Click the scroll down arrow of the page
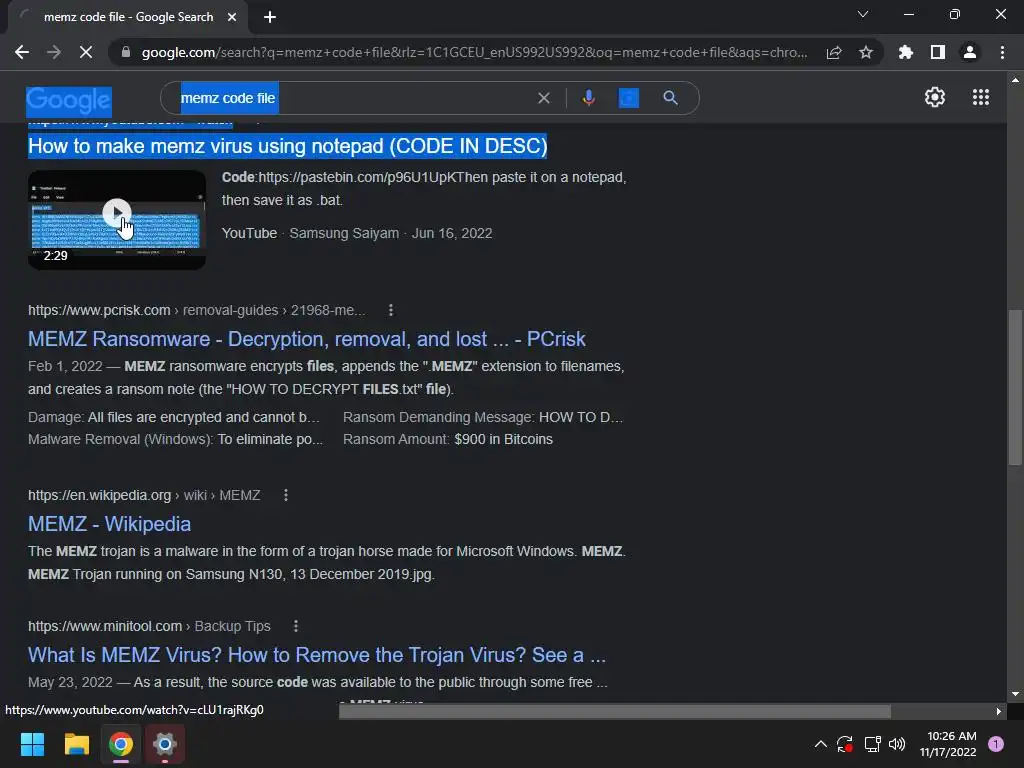The width and height of the screenshot is (1024, 768). coord(1014,694)
